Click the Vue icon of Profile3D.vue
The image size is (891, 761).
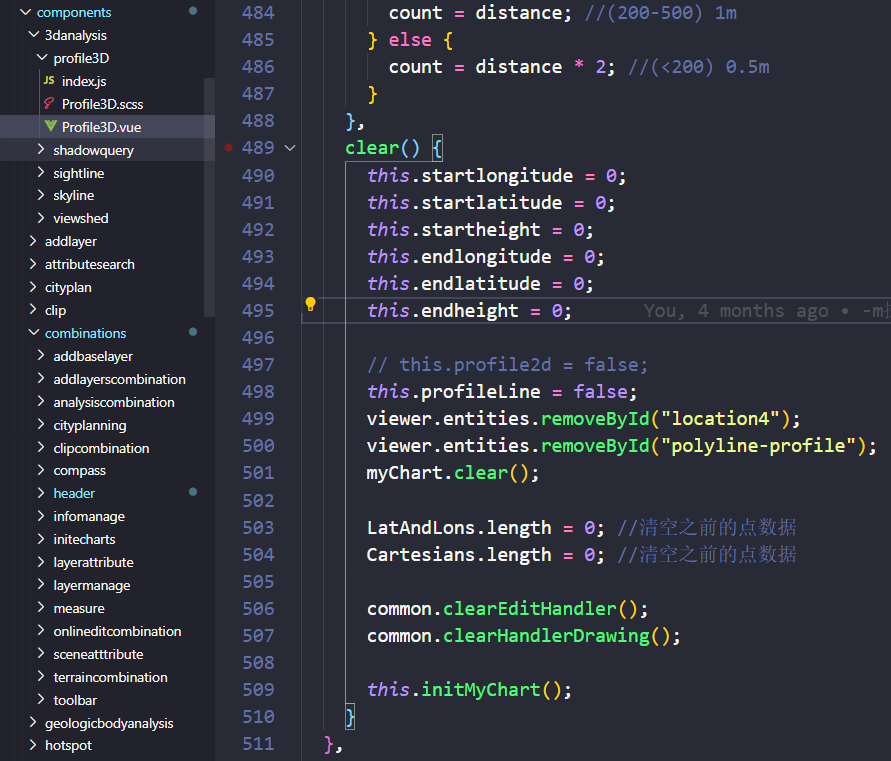[50, 126]
